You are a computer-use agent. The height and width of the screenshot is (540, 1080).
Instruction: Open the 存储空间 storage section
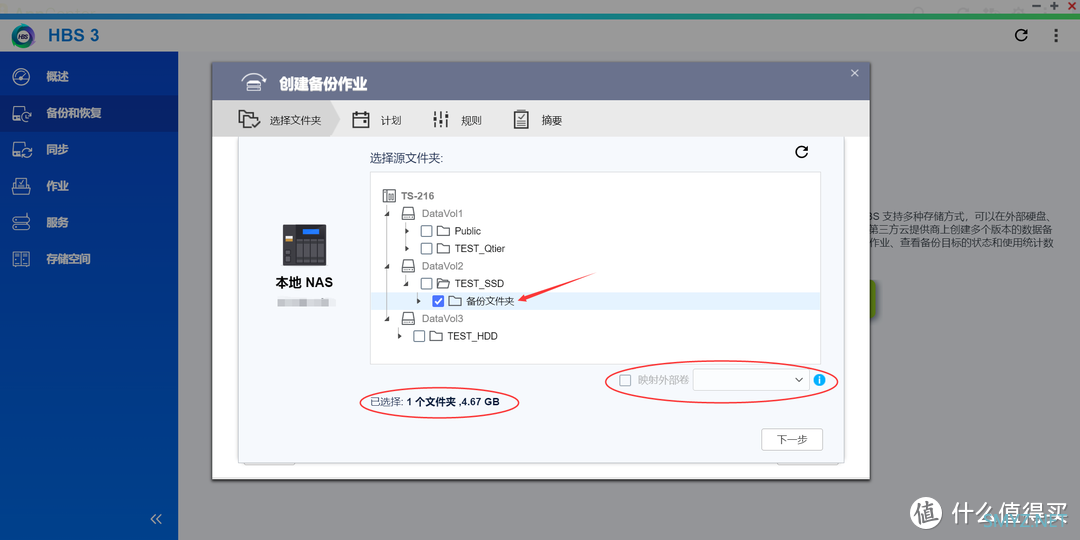point(89,259)
